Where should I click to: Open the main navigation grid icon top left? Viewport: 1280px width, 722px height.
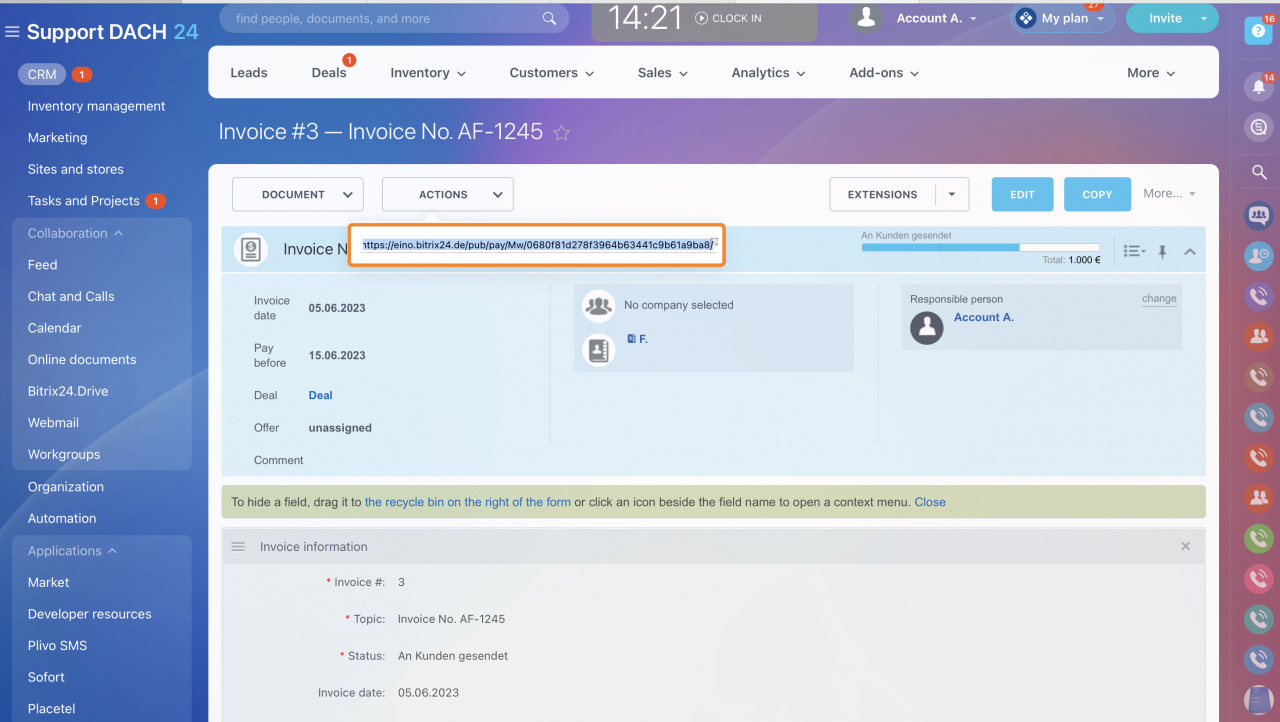pyautogui.click(x=12, y=31)
